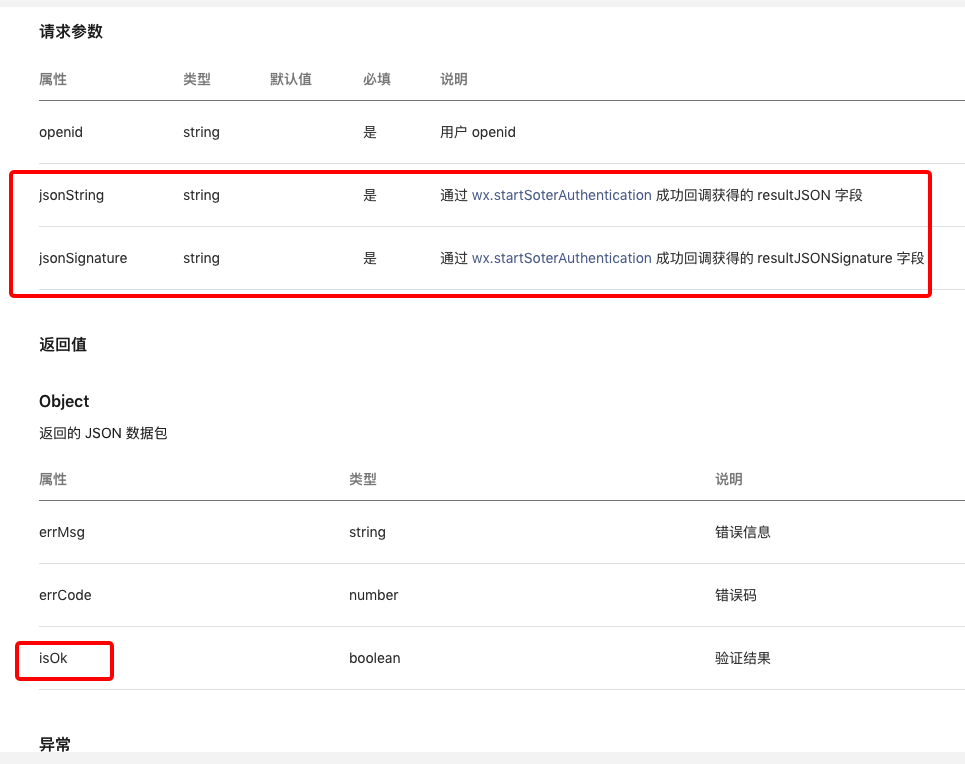This screenshot has height=764, width=965.
Task: Select the text 返回的 JSON 数据包
Action: [103, 433]
